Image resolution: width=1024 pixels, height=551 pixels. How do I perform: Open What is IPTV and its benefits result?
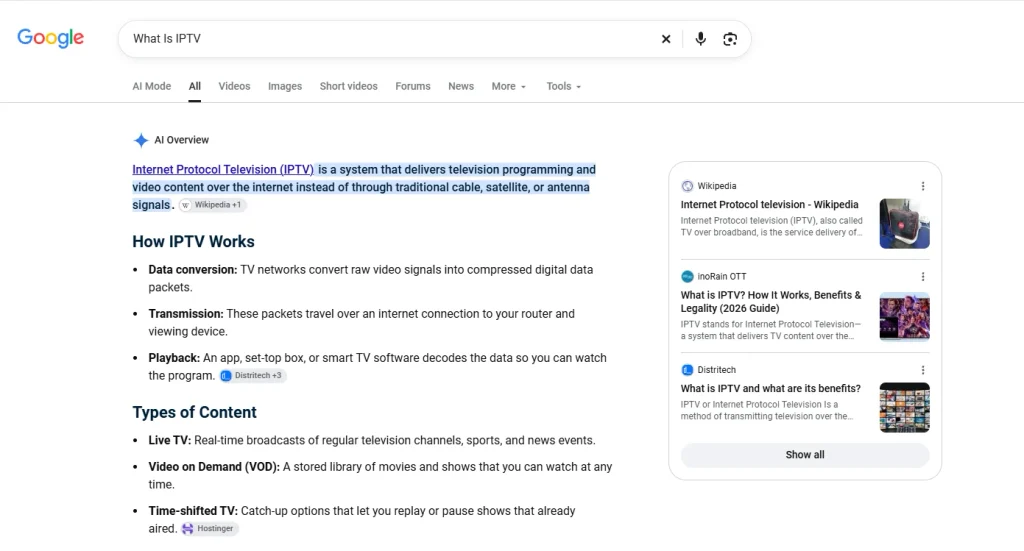click(x=771, y=388)
